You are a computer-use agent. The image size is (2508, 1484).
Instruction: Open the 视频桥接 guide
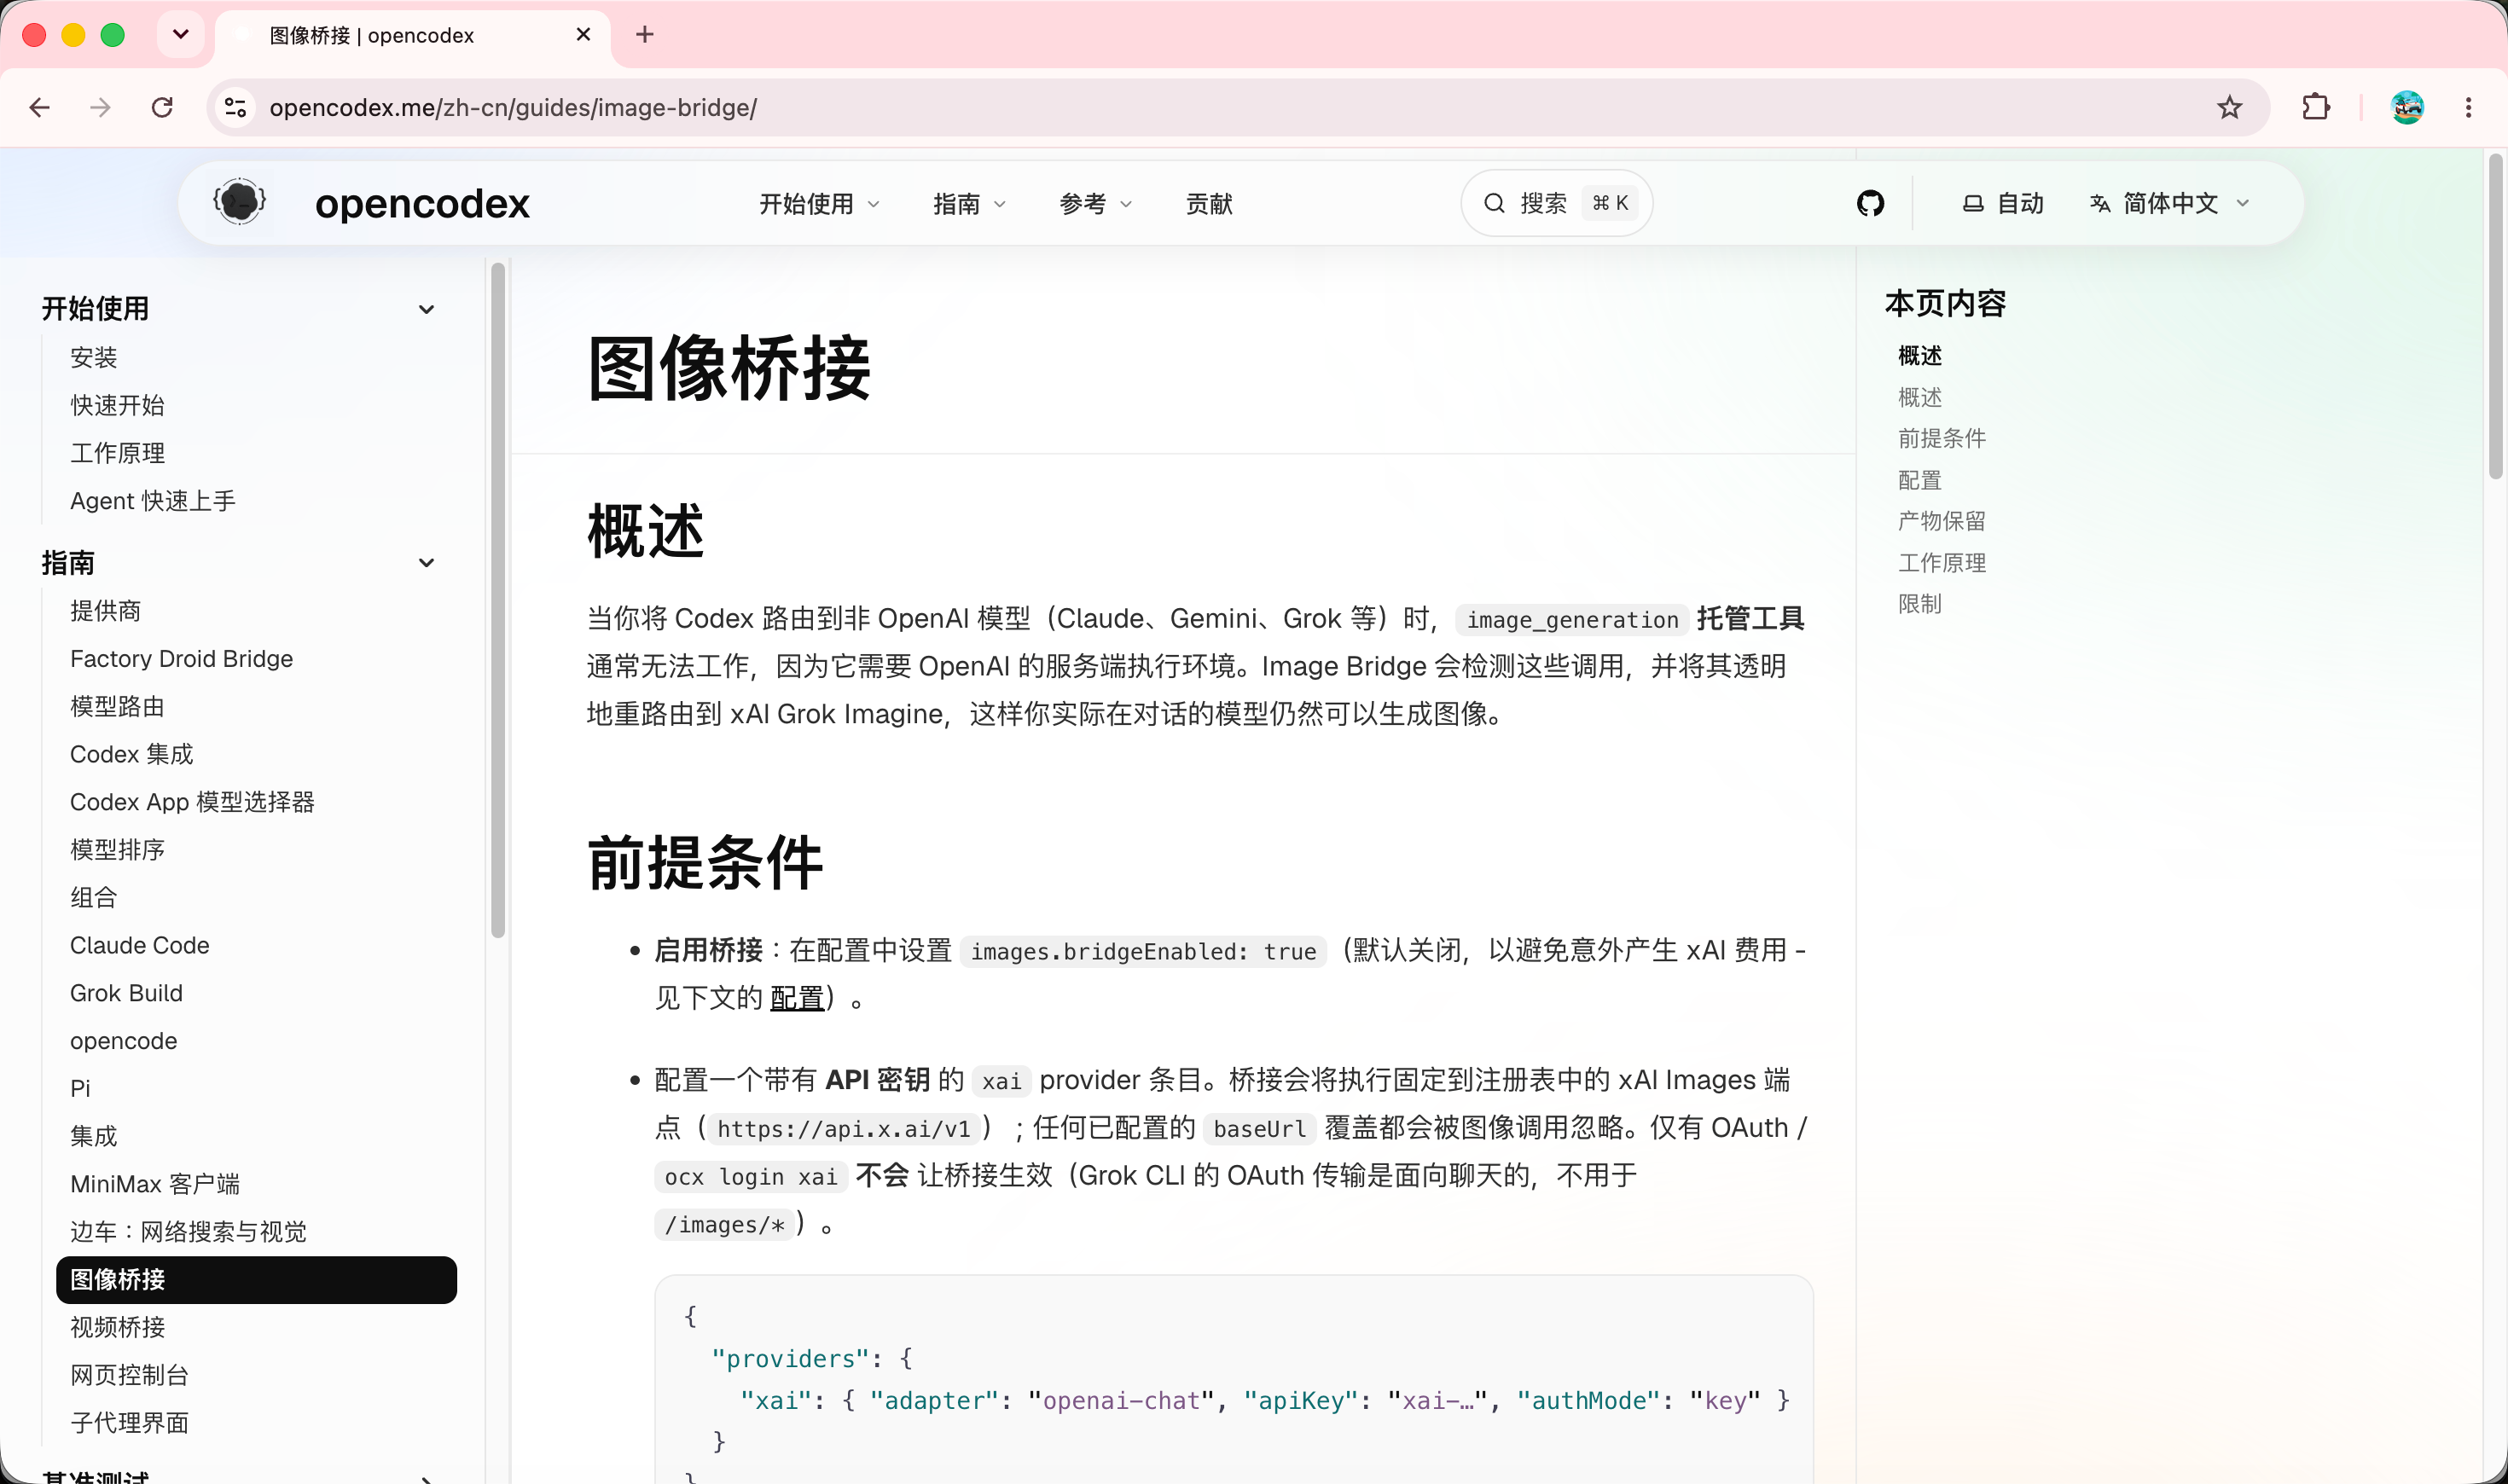pyautogui.click(x=117, y=1327)
